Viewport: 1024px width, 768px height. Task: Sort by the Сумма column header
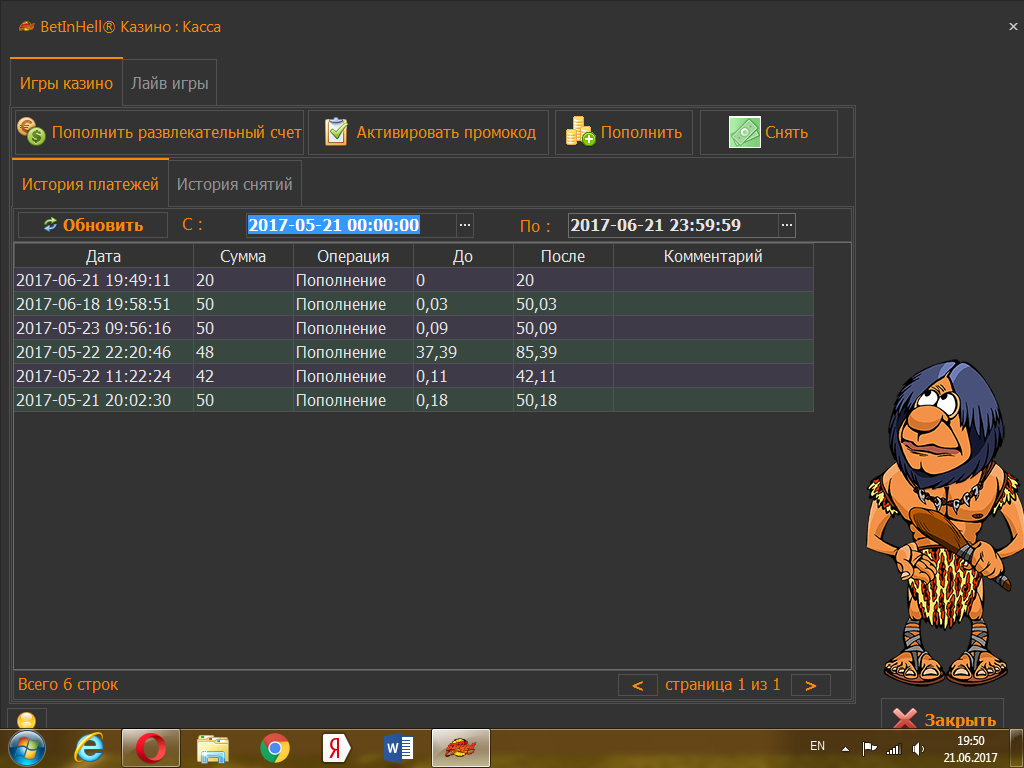coord(243,256)
